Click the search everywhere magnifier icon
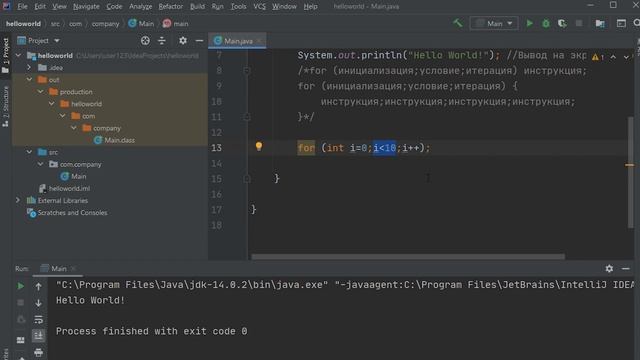Screen dimensions: 640x360 [x=636, y=23]
